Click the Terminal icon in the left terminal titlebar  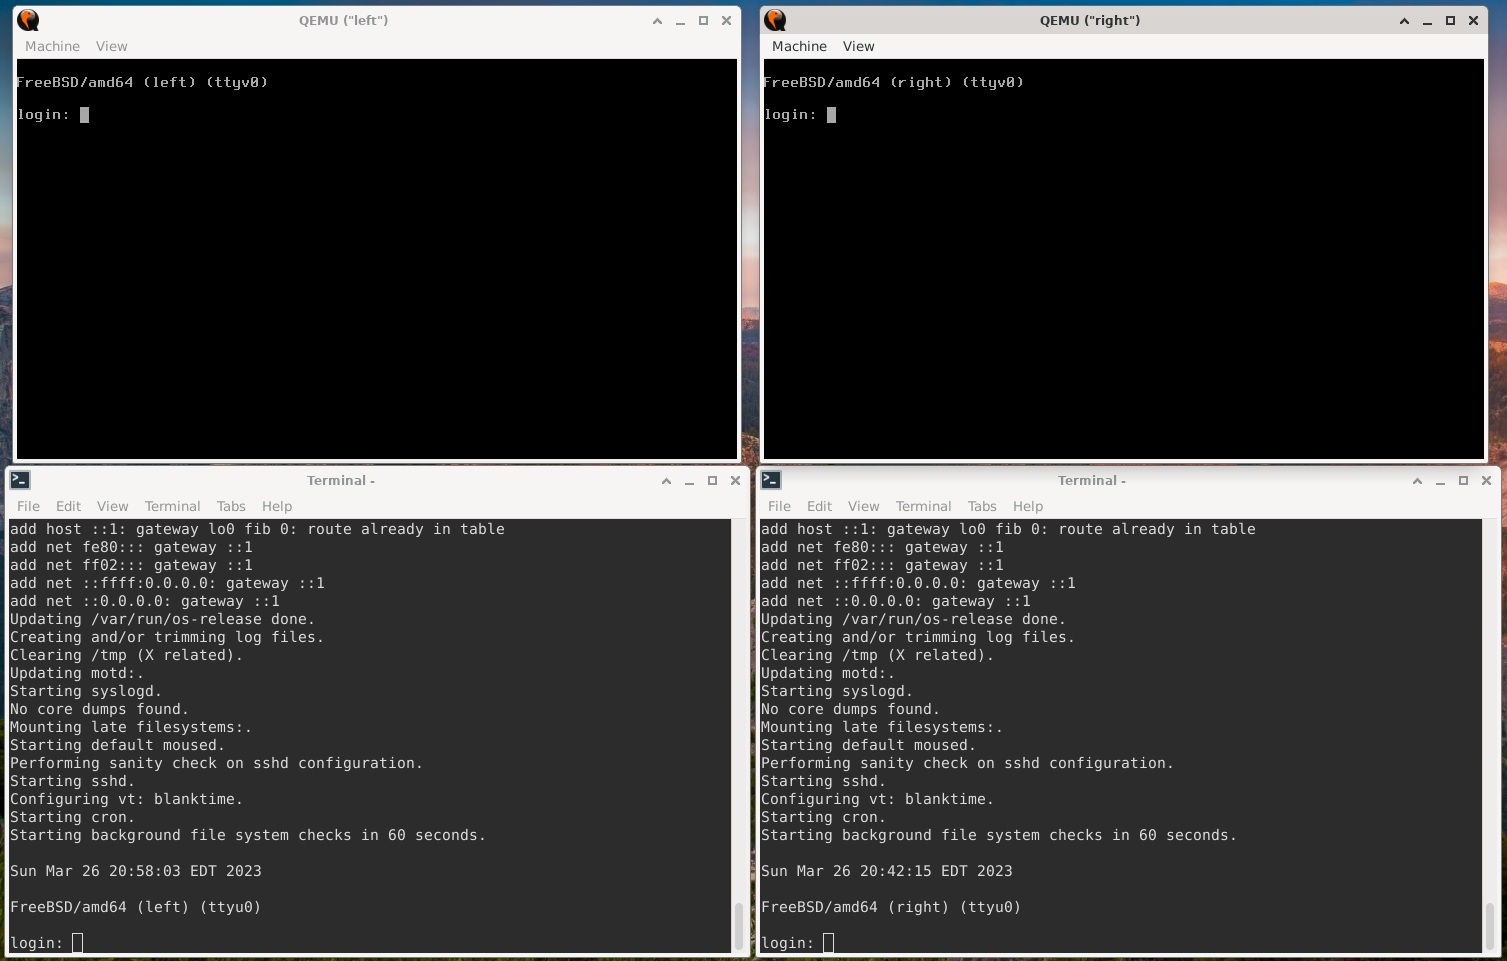(20, 480)
